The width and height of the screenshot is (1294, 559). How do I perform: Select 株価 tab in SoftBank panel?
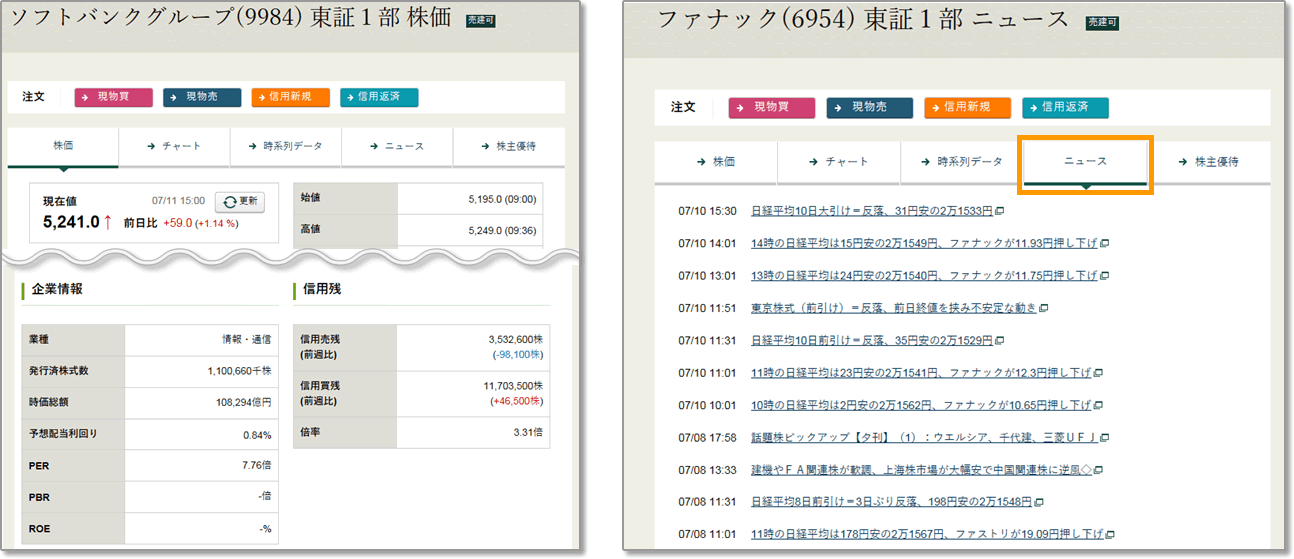[63, 146]
